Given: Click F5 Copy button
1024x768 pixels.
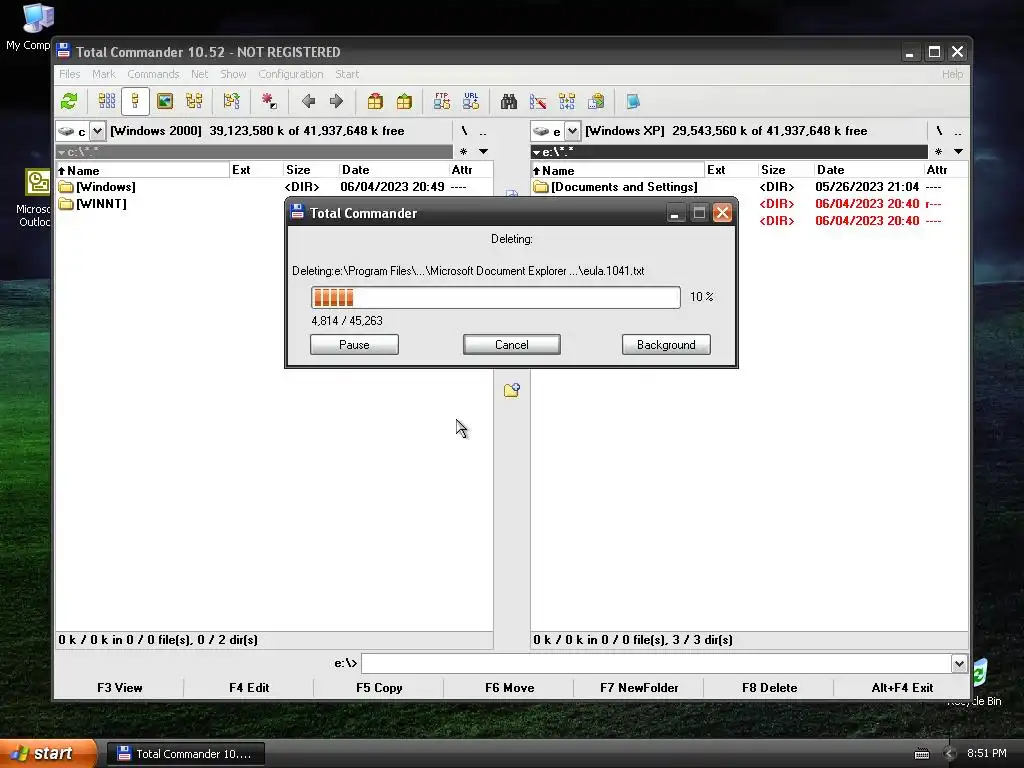Looking at the screenshot, I should (x=379, y=688).
